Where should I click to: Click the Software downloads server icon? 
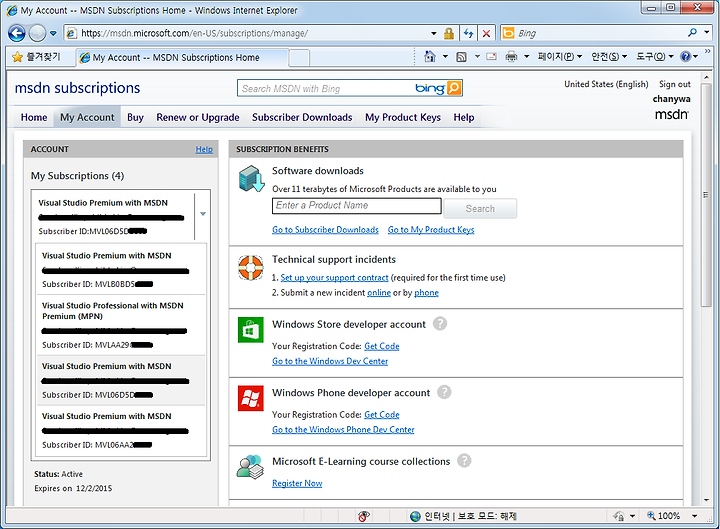click(251, 178)
